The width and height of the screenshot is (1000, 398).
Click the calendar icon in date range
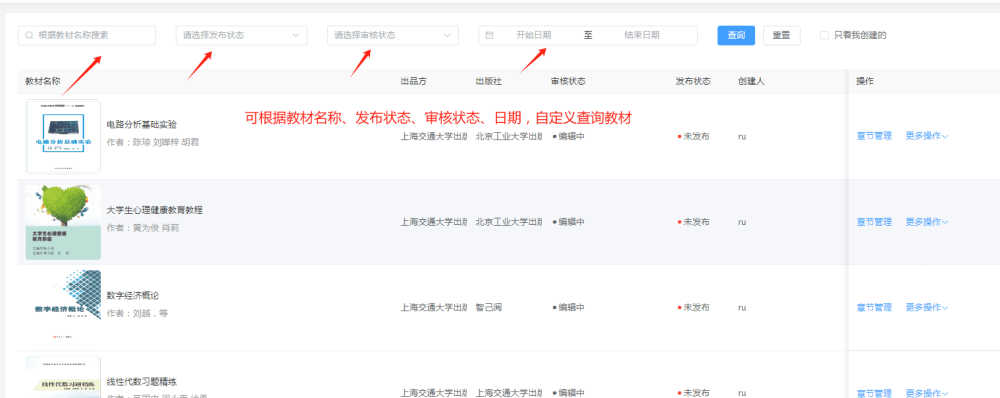[489, 36]
